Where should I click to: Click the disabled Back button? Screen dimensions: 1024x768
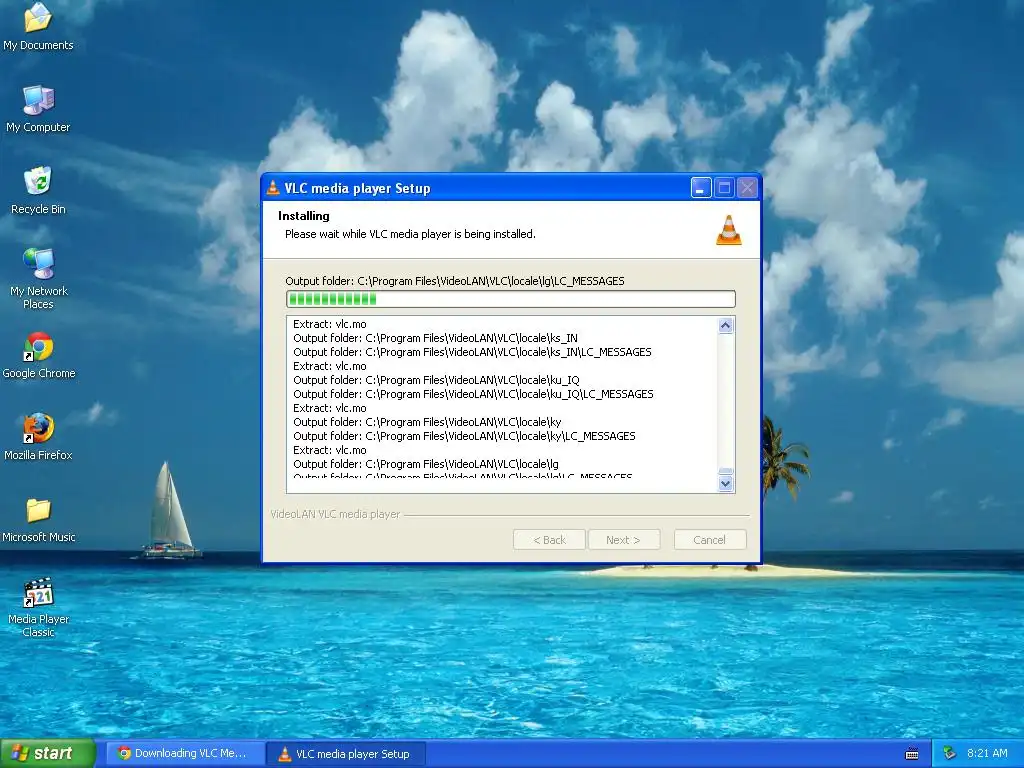click(x=549, y=540)
